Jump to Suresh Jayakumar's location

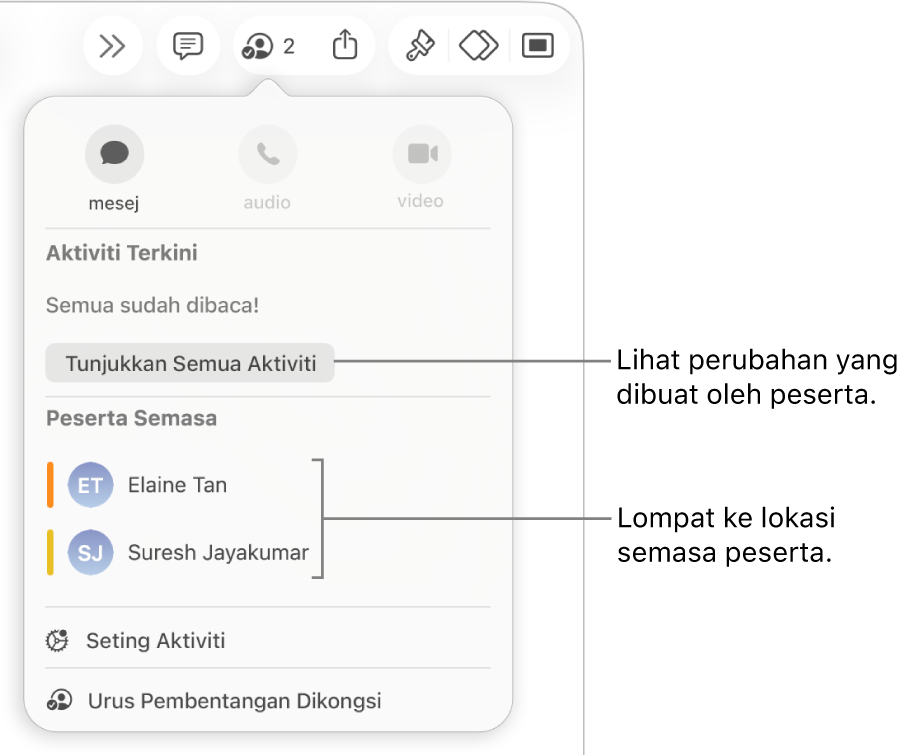point(178,553)
